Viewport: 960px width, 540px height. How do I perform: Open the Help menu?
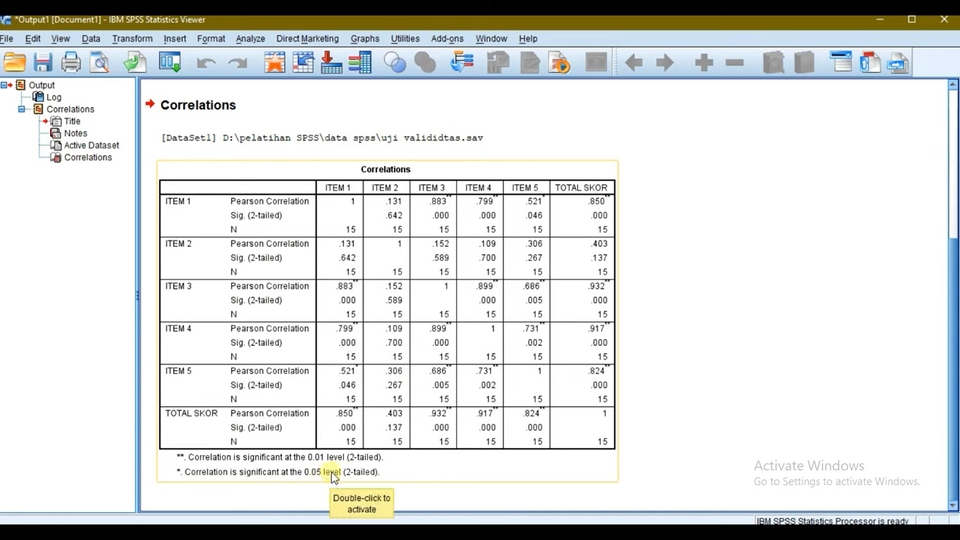528,39
